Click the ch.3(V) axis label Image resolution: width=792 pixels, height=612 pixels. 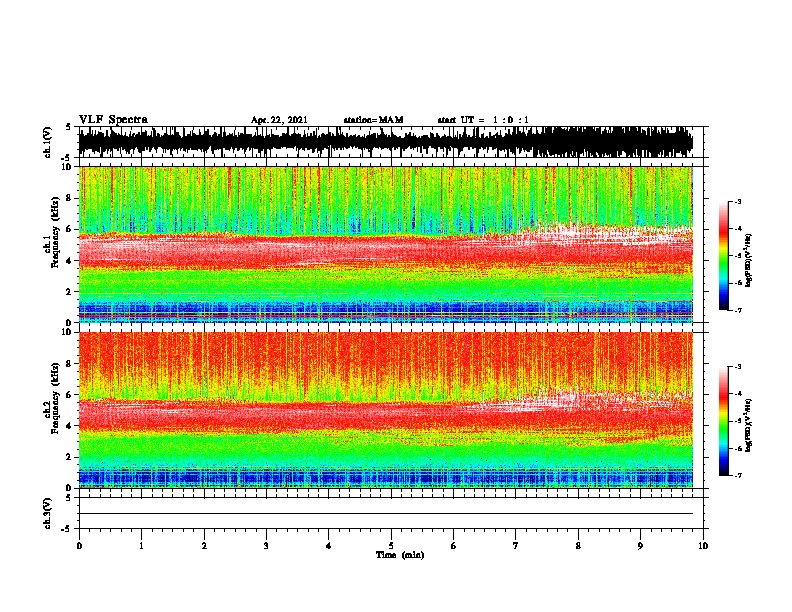pyautogui.click(x=48, y=513)
